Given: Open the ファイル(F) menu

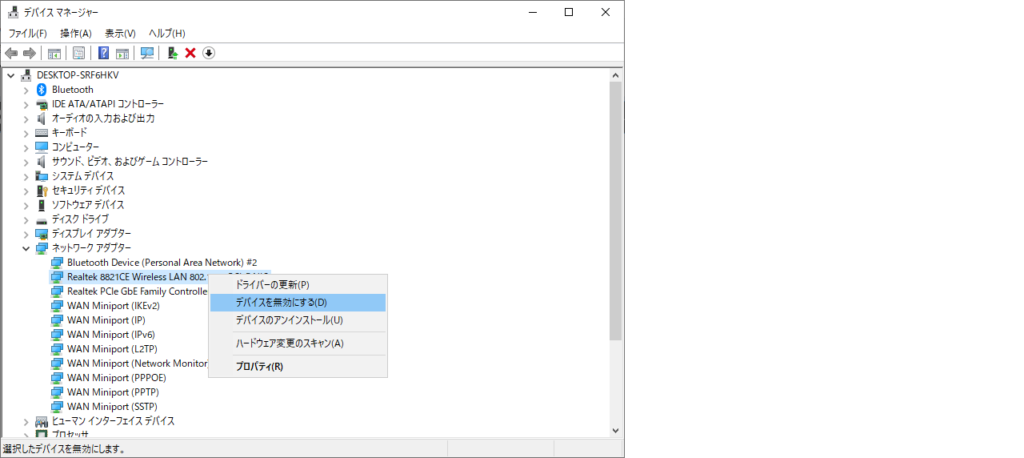Looking at the screenshot, I should 28,33.
